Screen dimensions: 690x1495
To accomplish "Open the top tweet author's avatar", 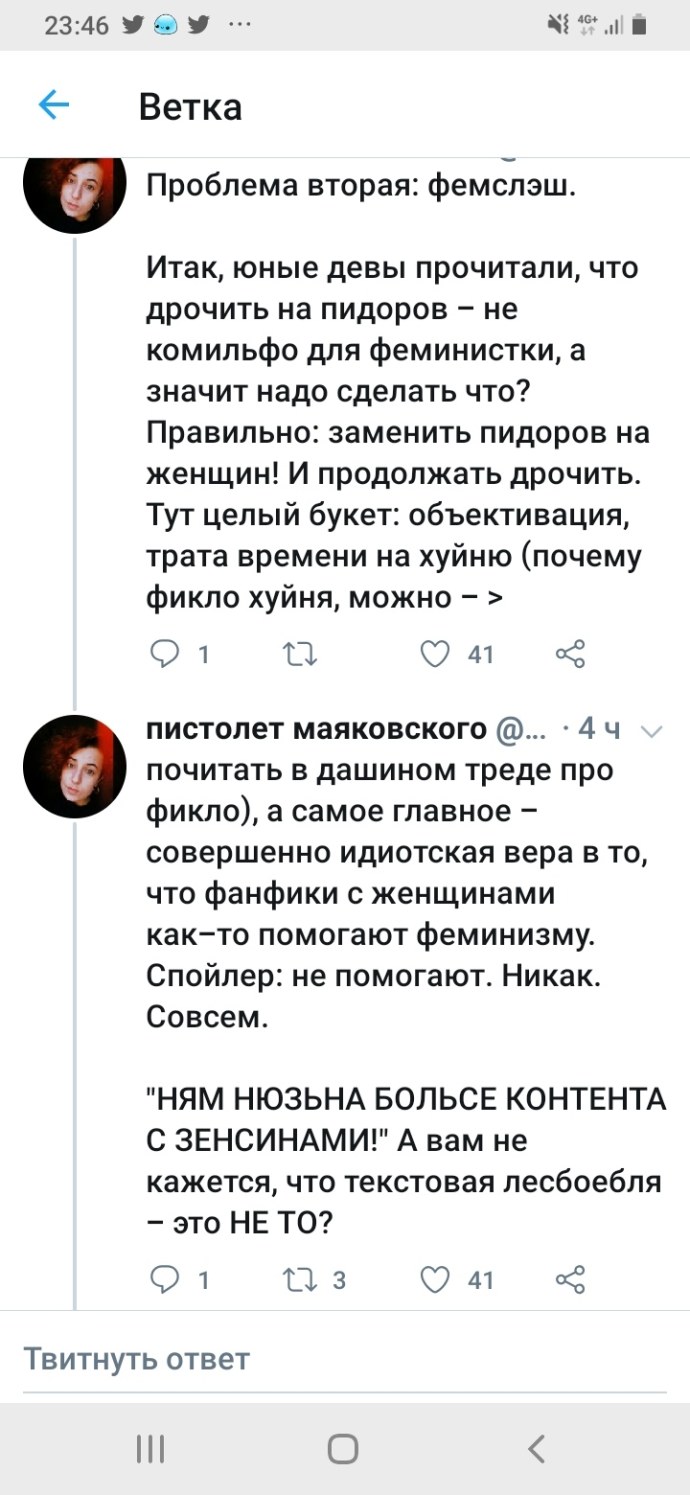I will [x=74, y=184].
